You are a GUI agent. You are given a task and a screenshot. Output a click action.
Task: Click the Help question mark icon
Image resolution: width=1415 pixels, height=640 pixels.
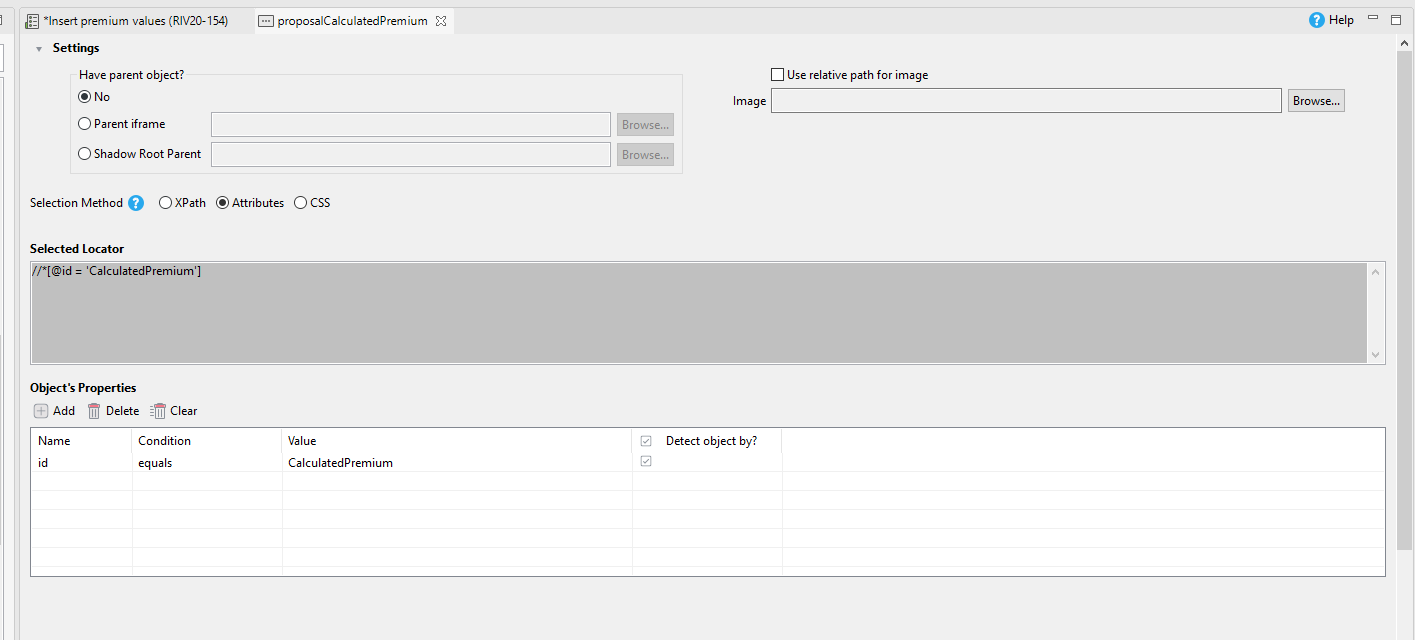[1317, 20]
